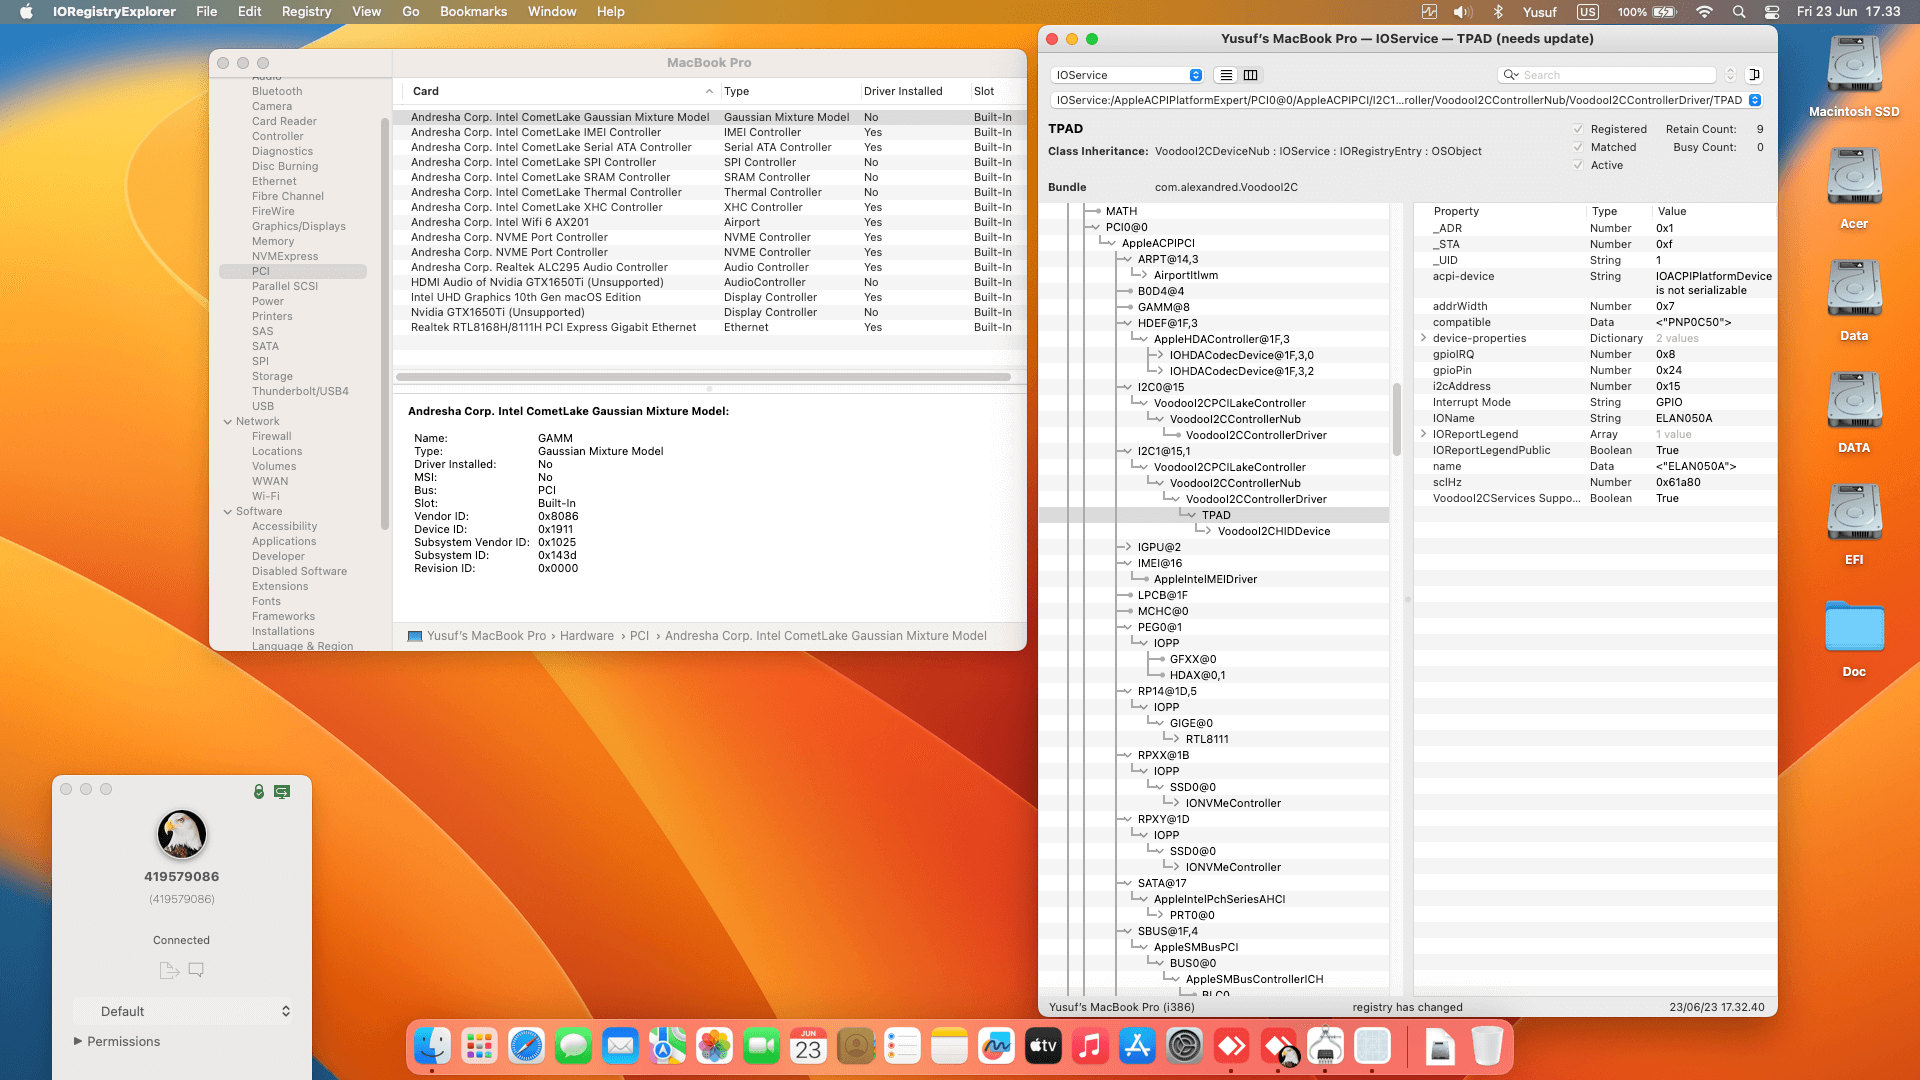This screenshot has height=1080, width=1920.
Task: Open Spotlight search in menu bar
Action: coord(1739,12)
